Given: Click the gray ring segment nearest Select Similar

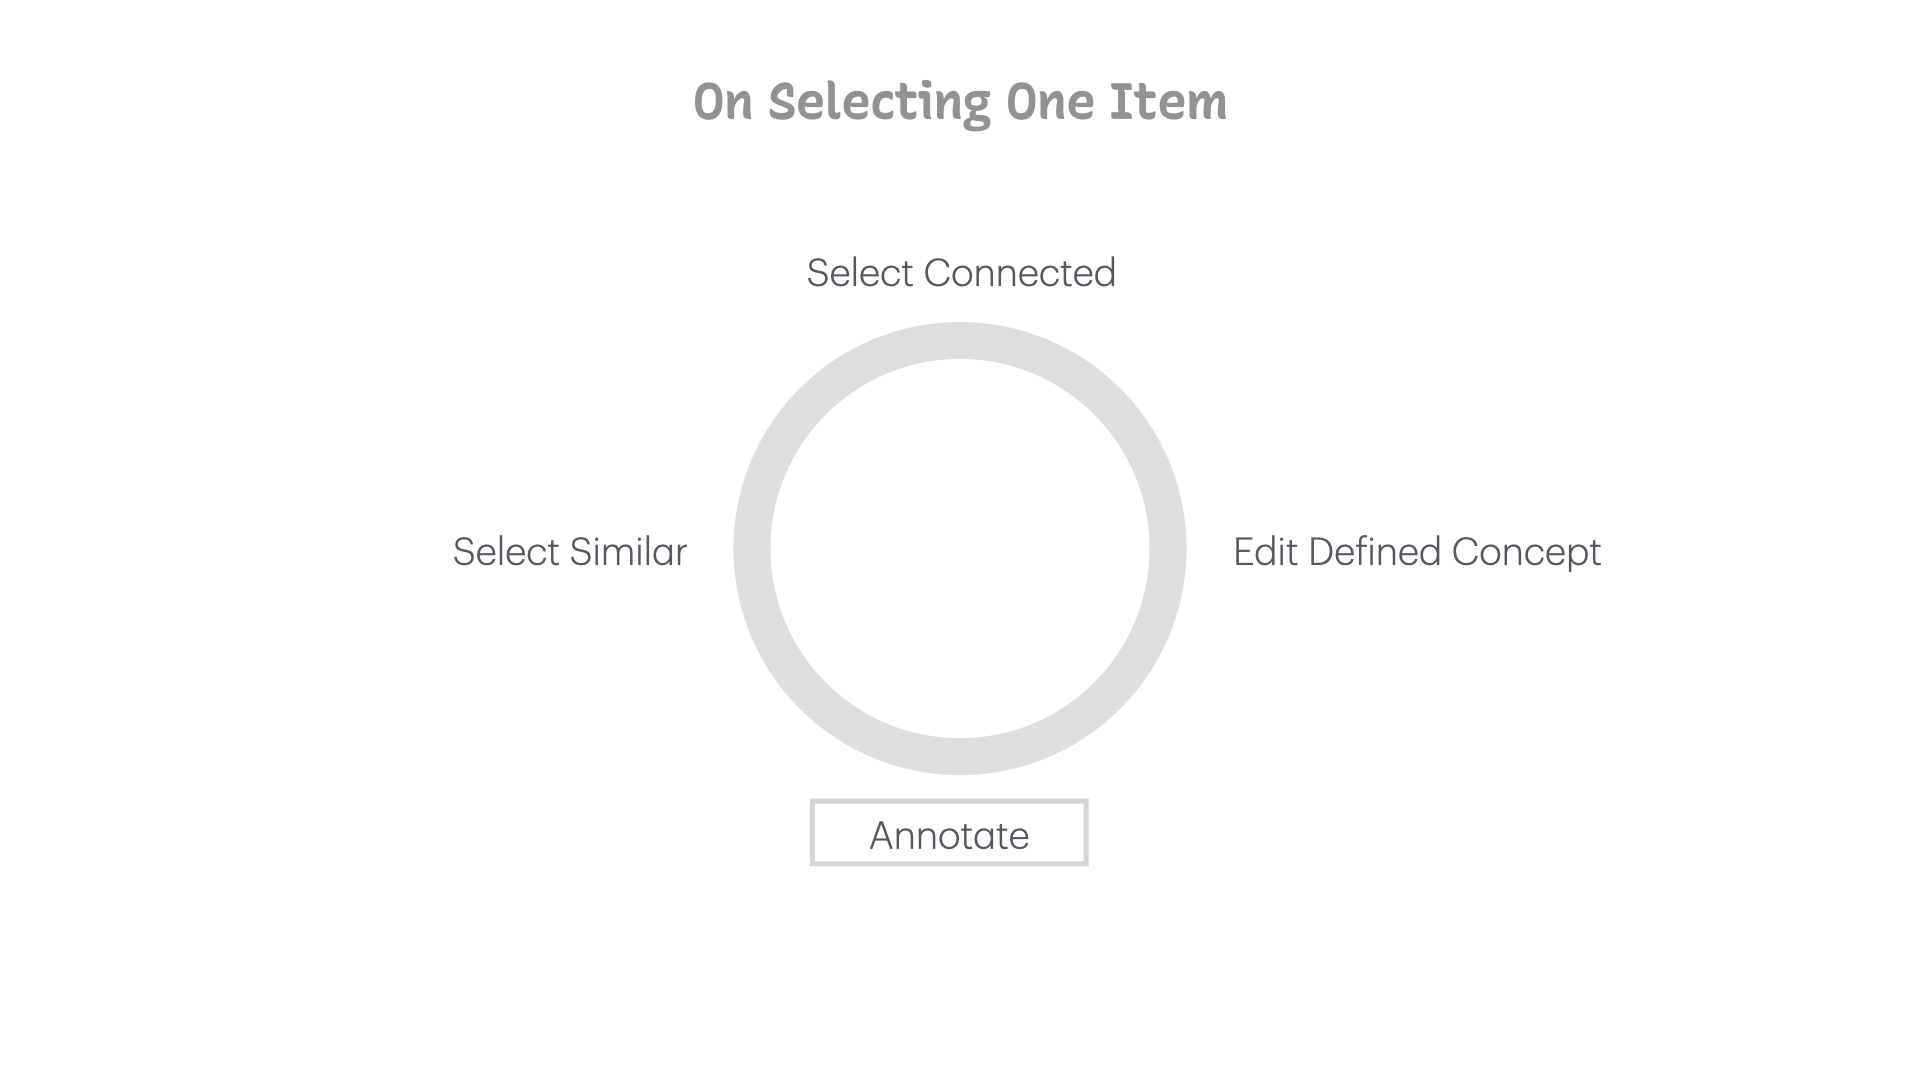Looking at the screenshot, I should pos(752,548).
